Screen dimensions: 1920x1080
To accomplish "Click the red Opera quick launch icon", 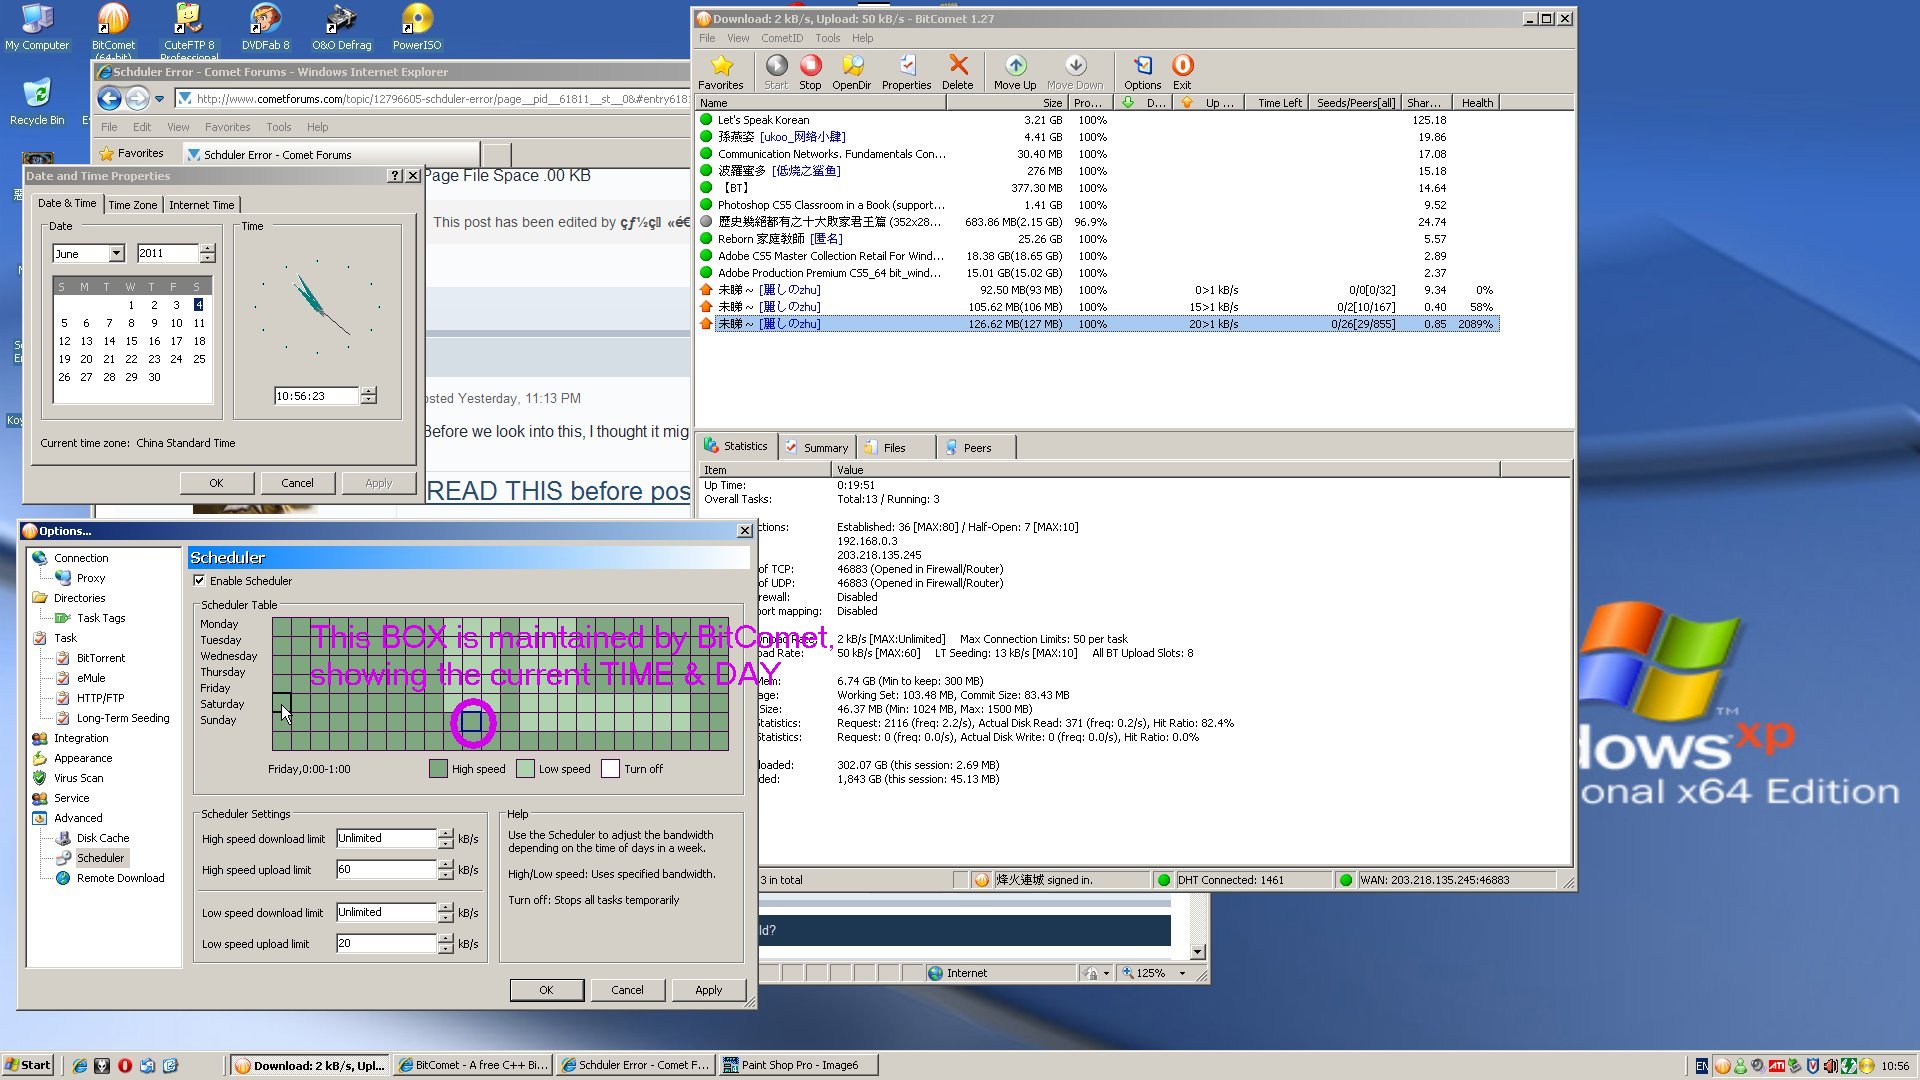I will tap(125, 1066).
